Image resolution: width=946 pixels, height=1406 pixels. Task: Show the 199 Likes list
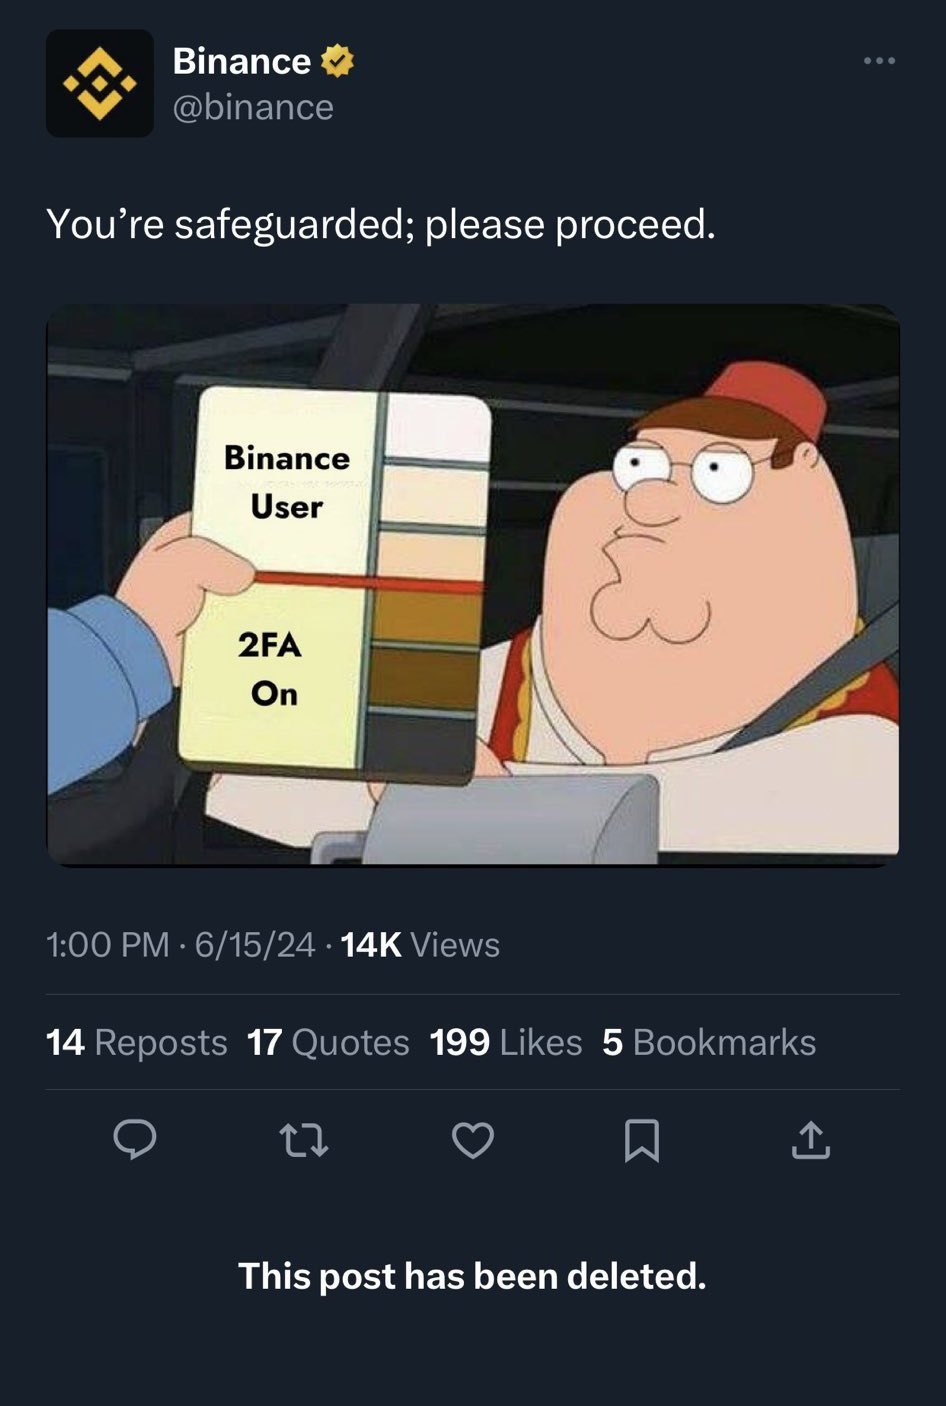(505, 1043)
